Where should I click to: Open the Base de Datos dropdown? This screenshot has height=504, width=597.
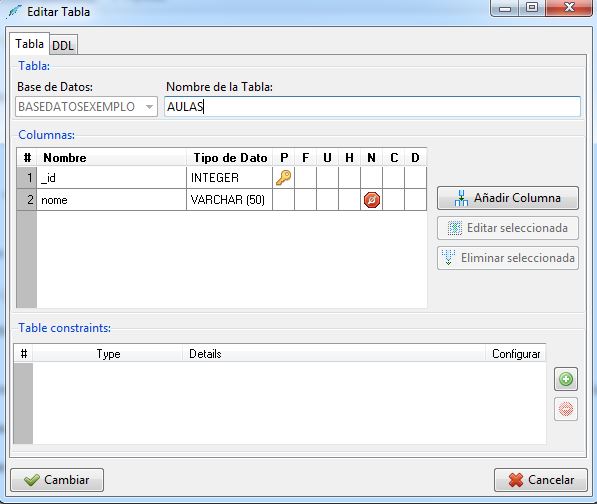click(x=86, y=107)
